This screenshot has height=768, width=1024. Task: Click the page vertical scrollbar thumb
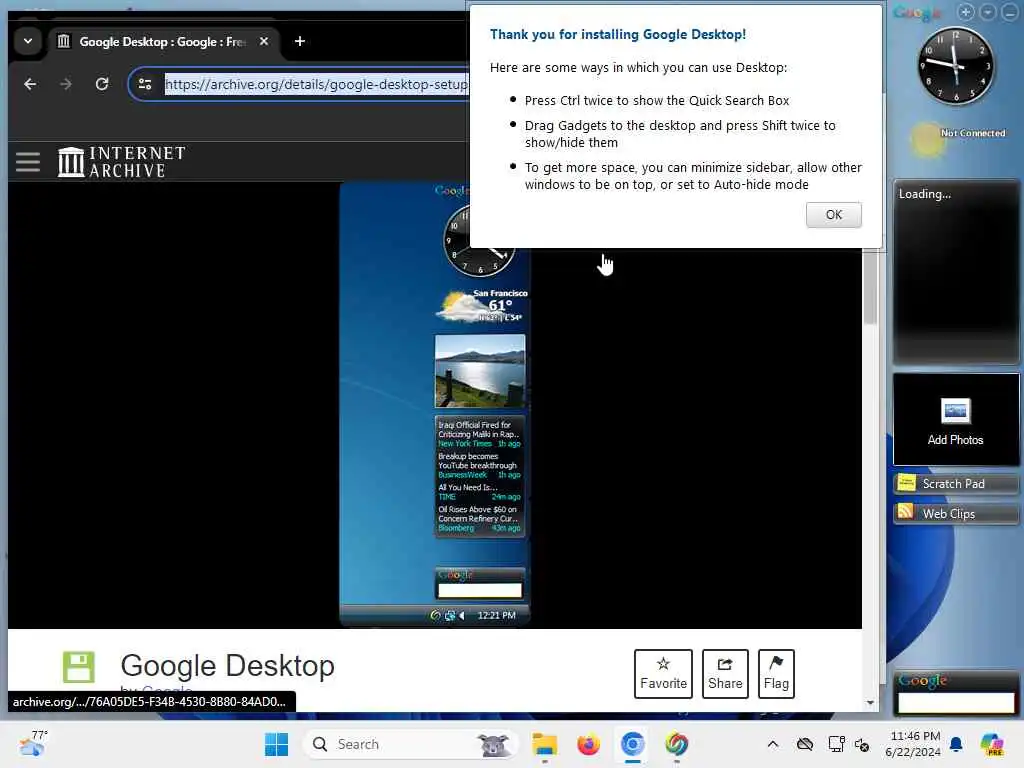click(870, 287)
